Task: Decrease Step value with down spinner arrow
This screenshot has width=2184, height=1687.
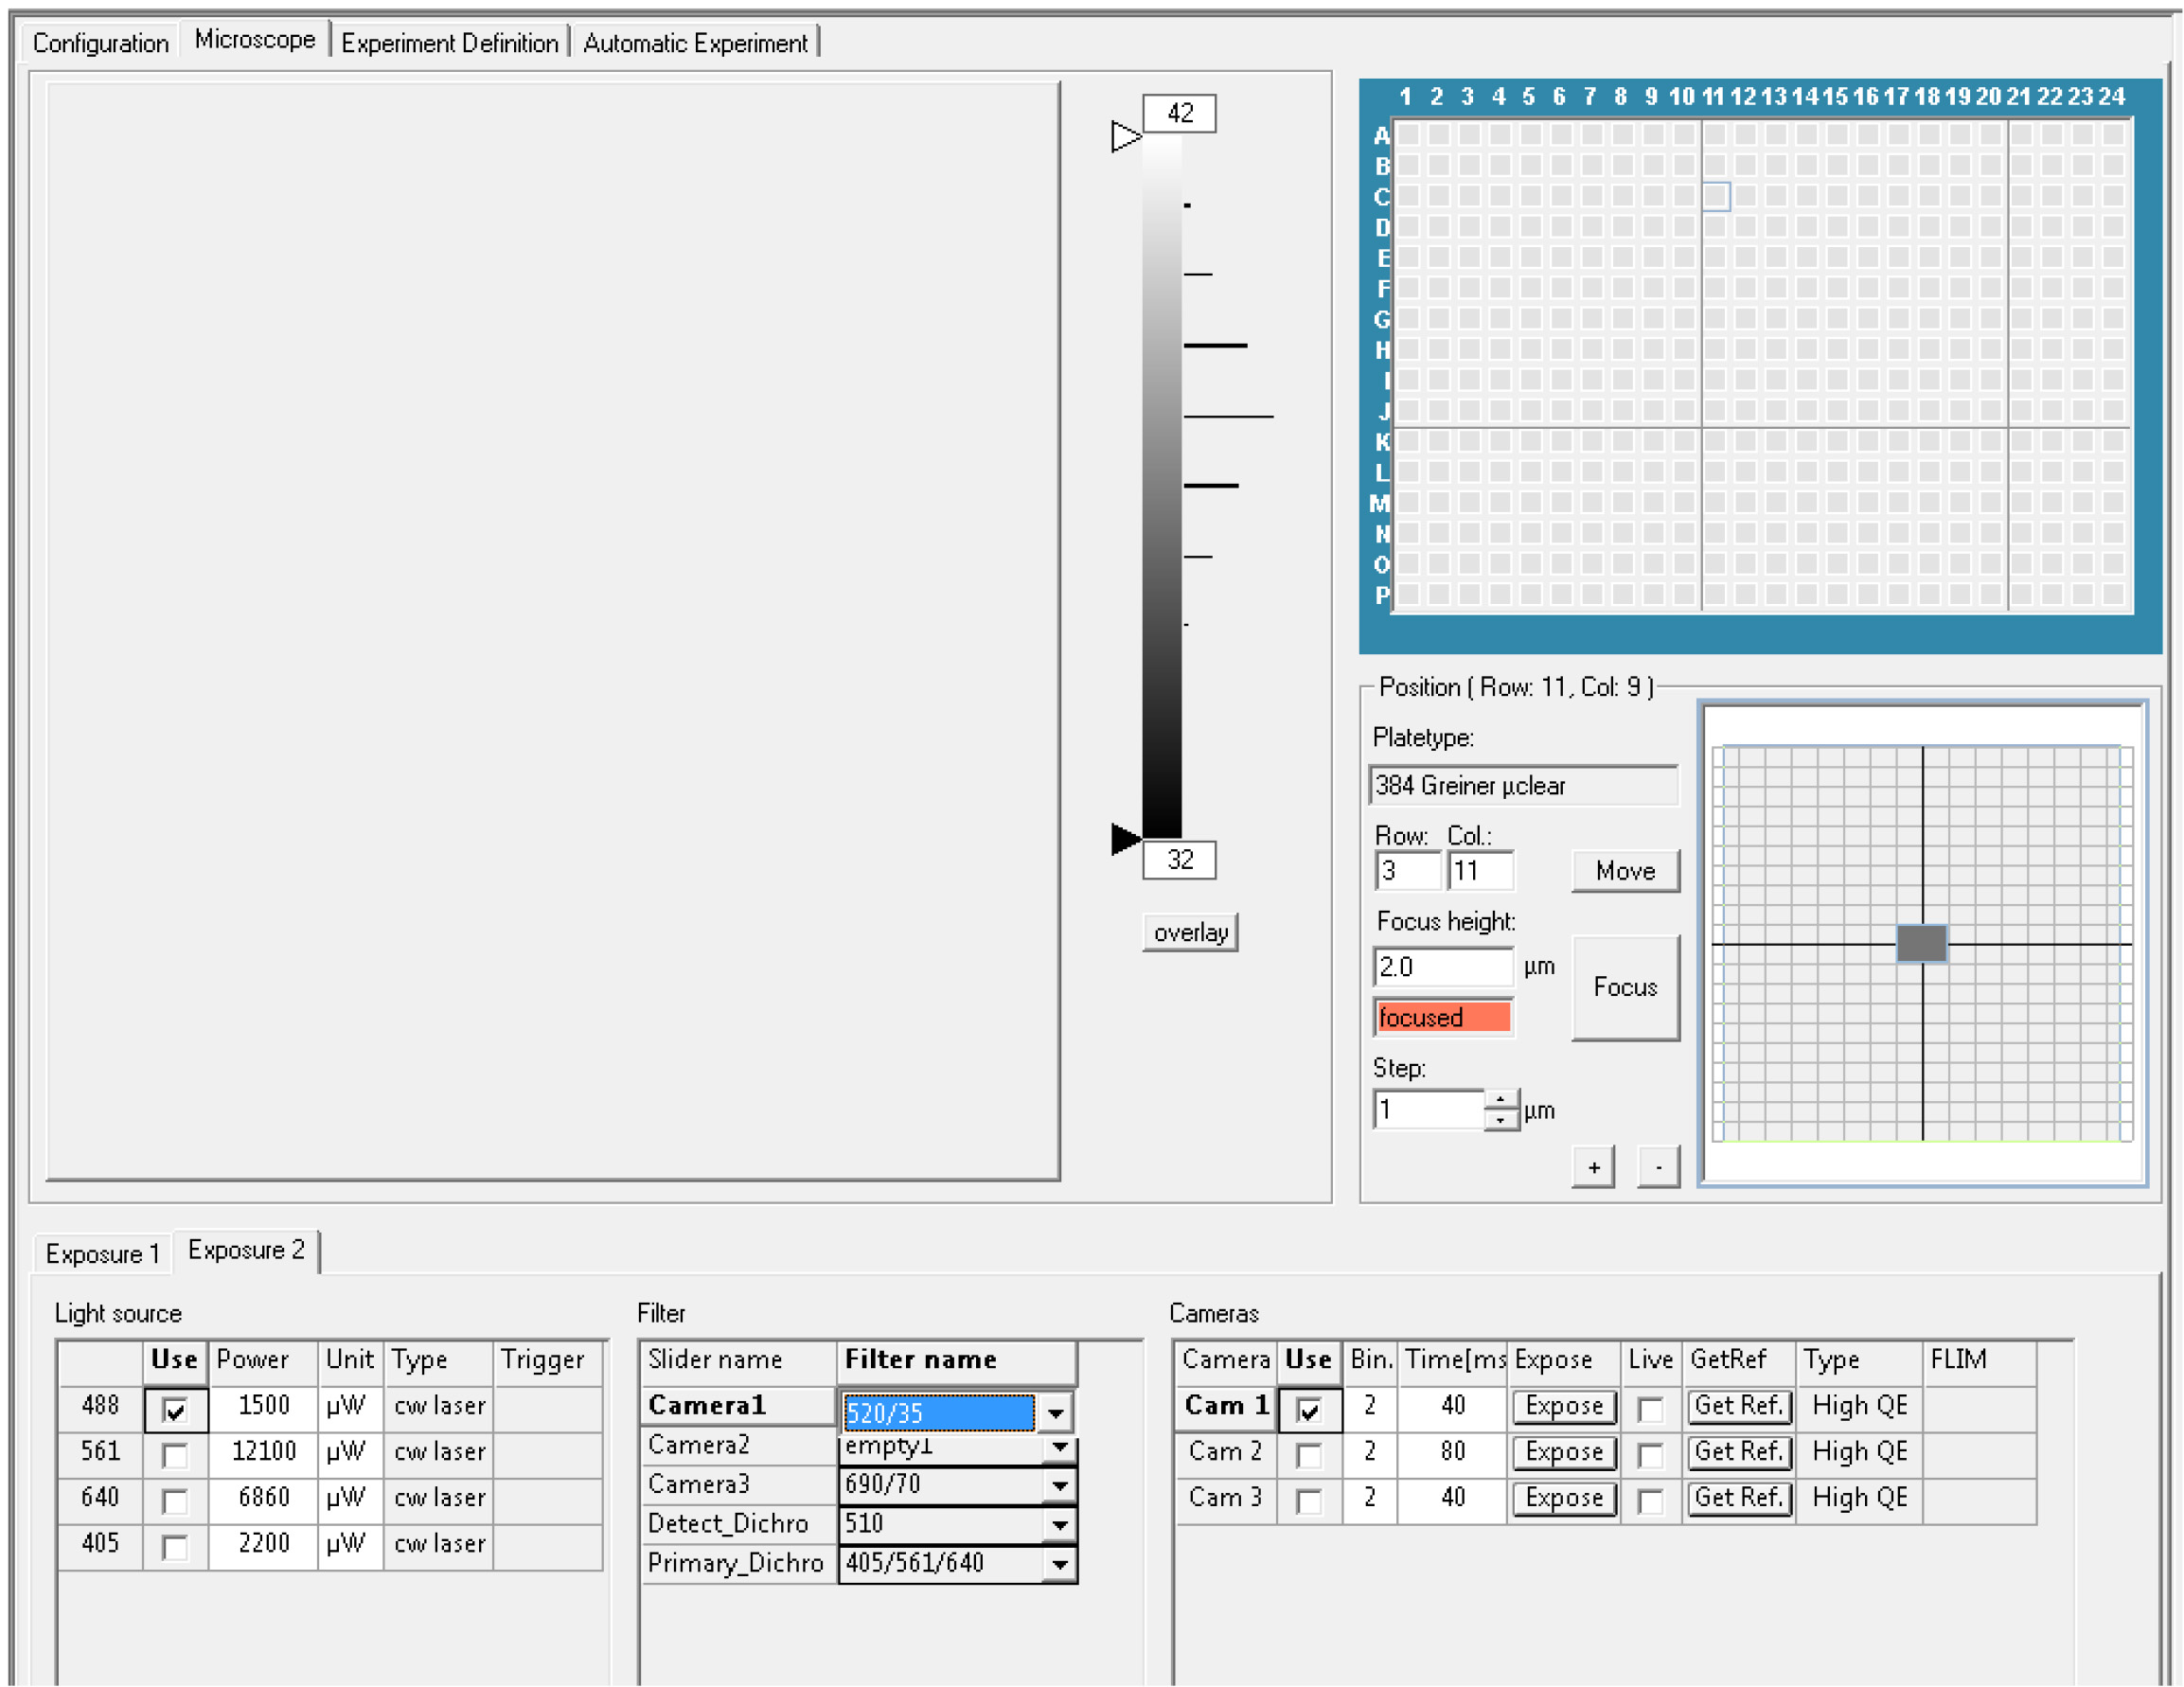Action: pos(1500,1120)
